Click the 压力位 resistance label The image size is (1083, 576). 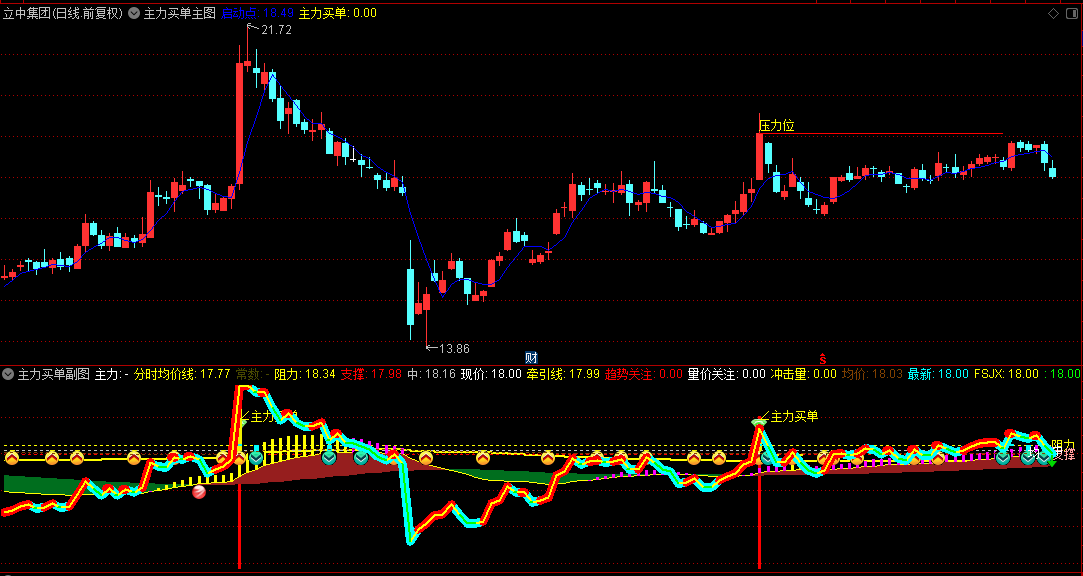click(x=777, y=126)
